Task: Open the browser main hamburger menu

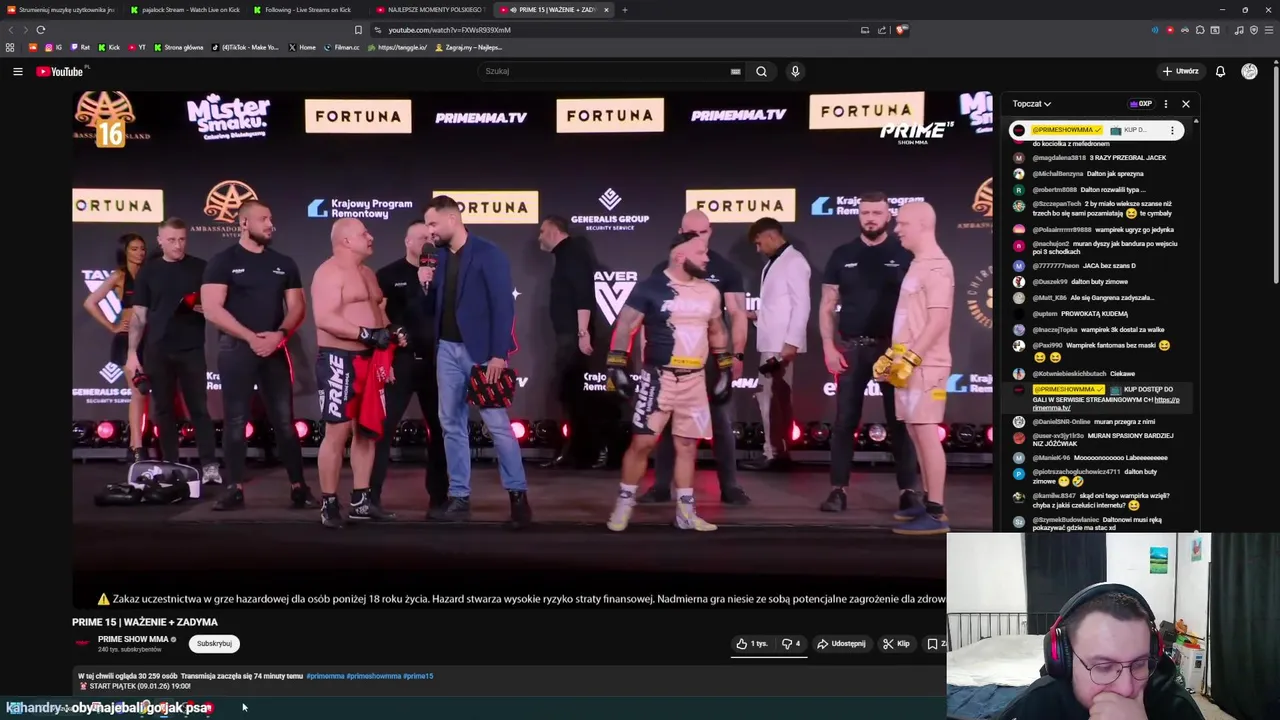Action: (1269, 30)
